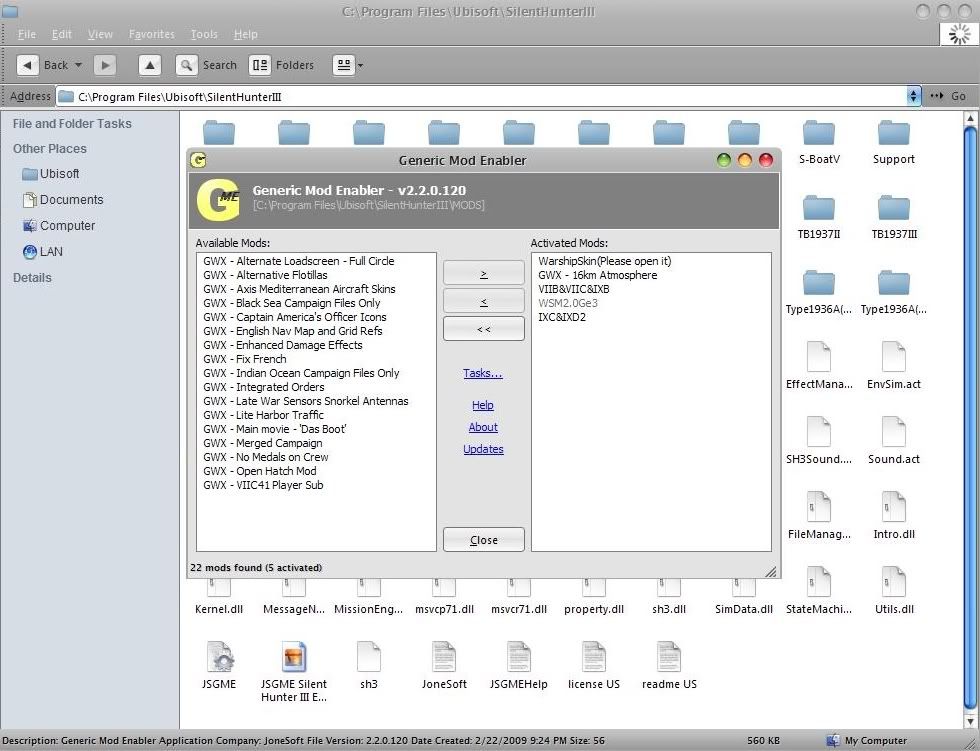Open the JSGME Silent Hunter III icon
Image resolution: width=980 pixels, height=751 pixels.
pos(294,657)
